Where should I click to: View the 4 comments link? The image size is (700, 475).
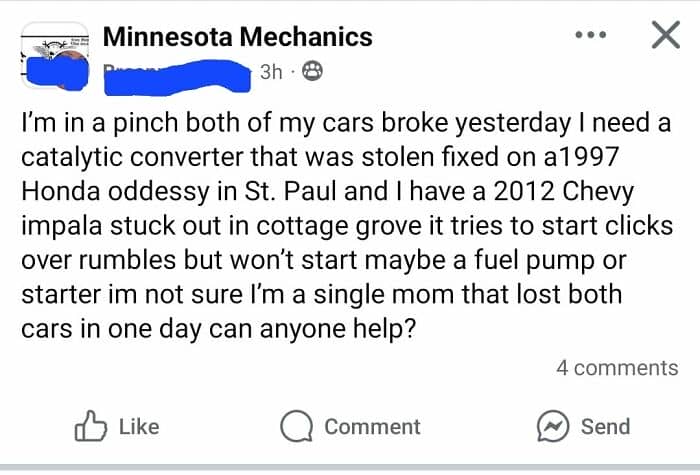(x=616, y=368)
